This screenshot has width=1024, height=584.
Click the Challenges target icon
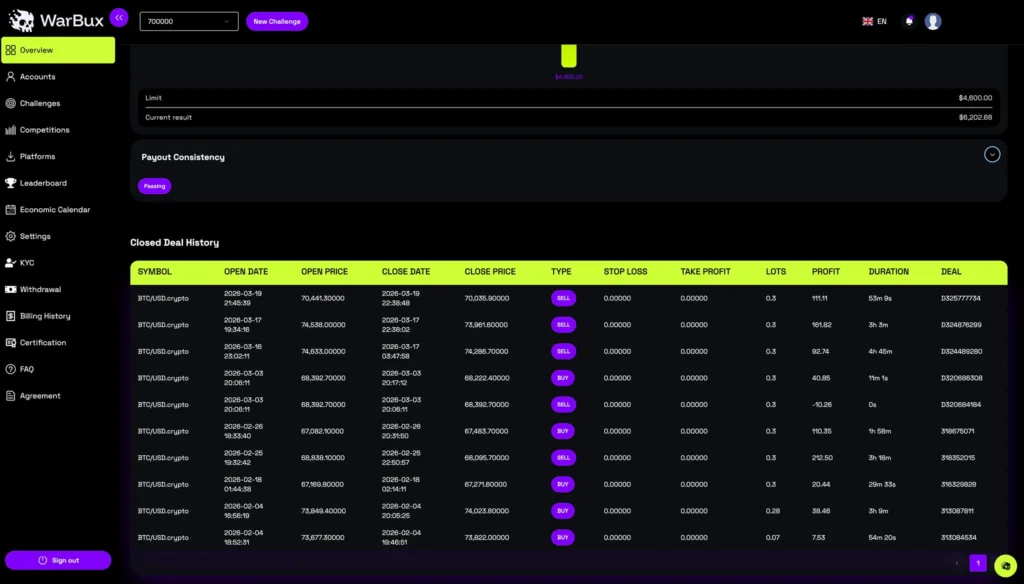[x=10, y=103]
